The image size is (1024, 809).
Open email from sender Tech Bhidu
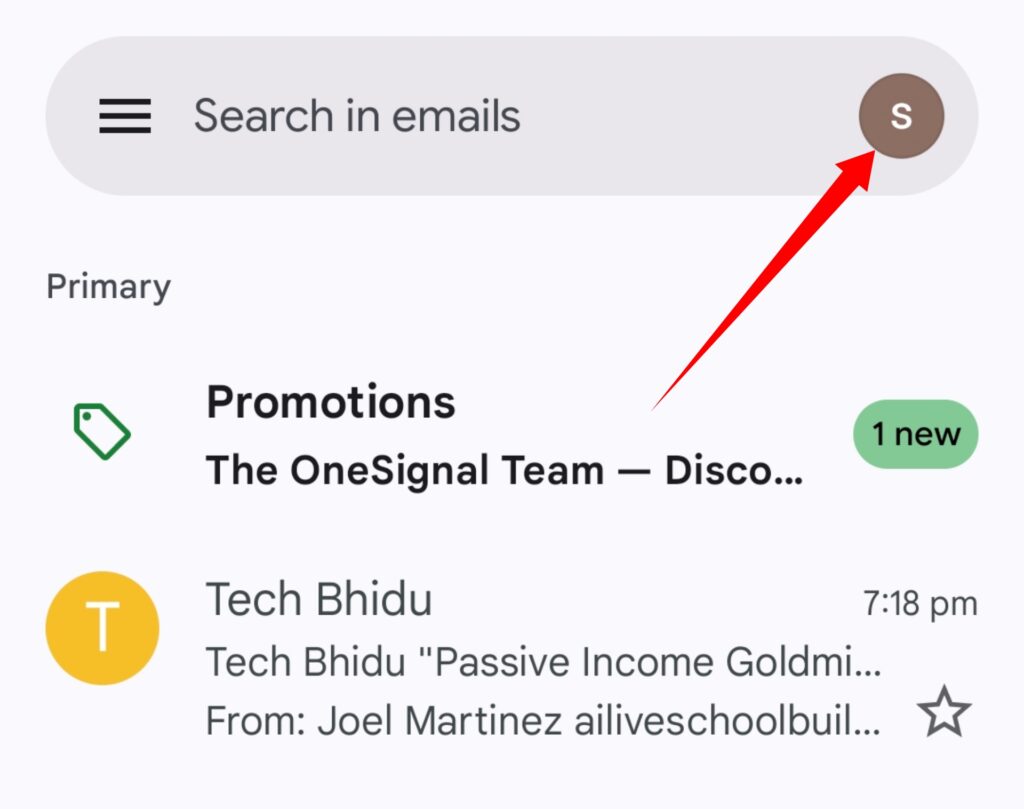coord(319,599)
